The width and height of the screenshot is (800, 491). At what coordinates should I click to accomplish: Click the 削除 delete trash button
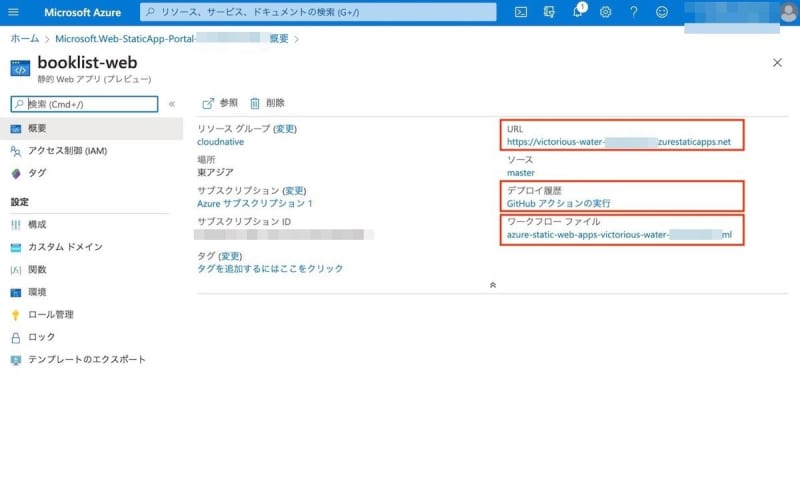(267, 103)
